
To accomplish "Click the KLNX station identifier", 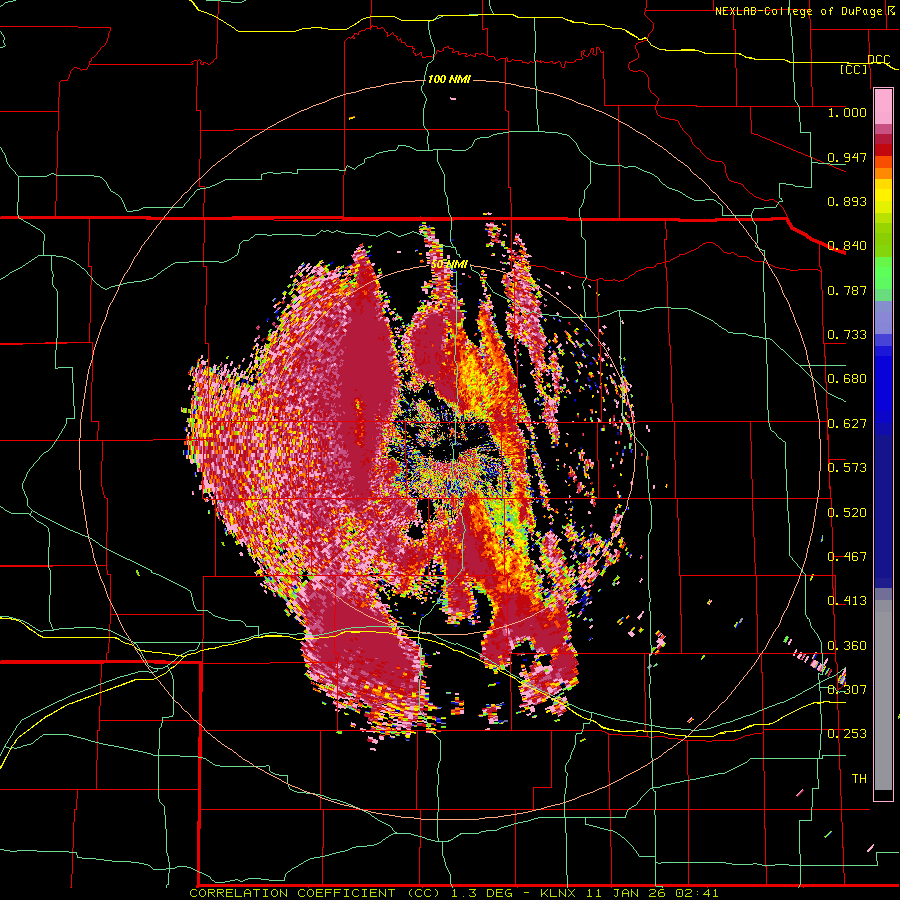I will coord(560,893).
